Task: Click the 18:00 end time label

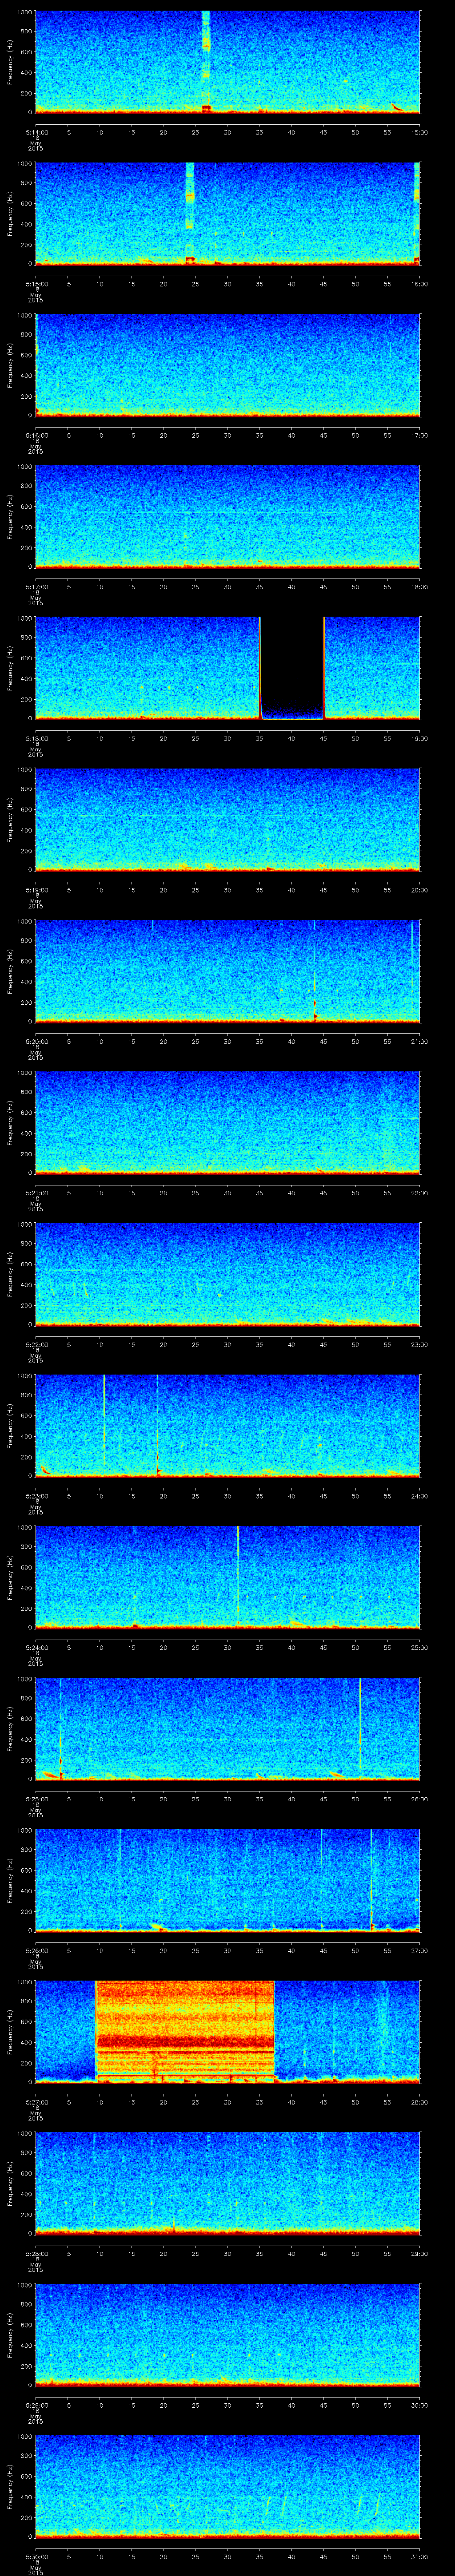Action: pyautogui.click(x=419, y=586)
